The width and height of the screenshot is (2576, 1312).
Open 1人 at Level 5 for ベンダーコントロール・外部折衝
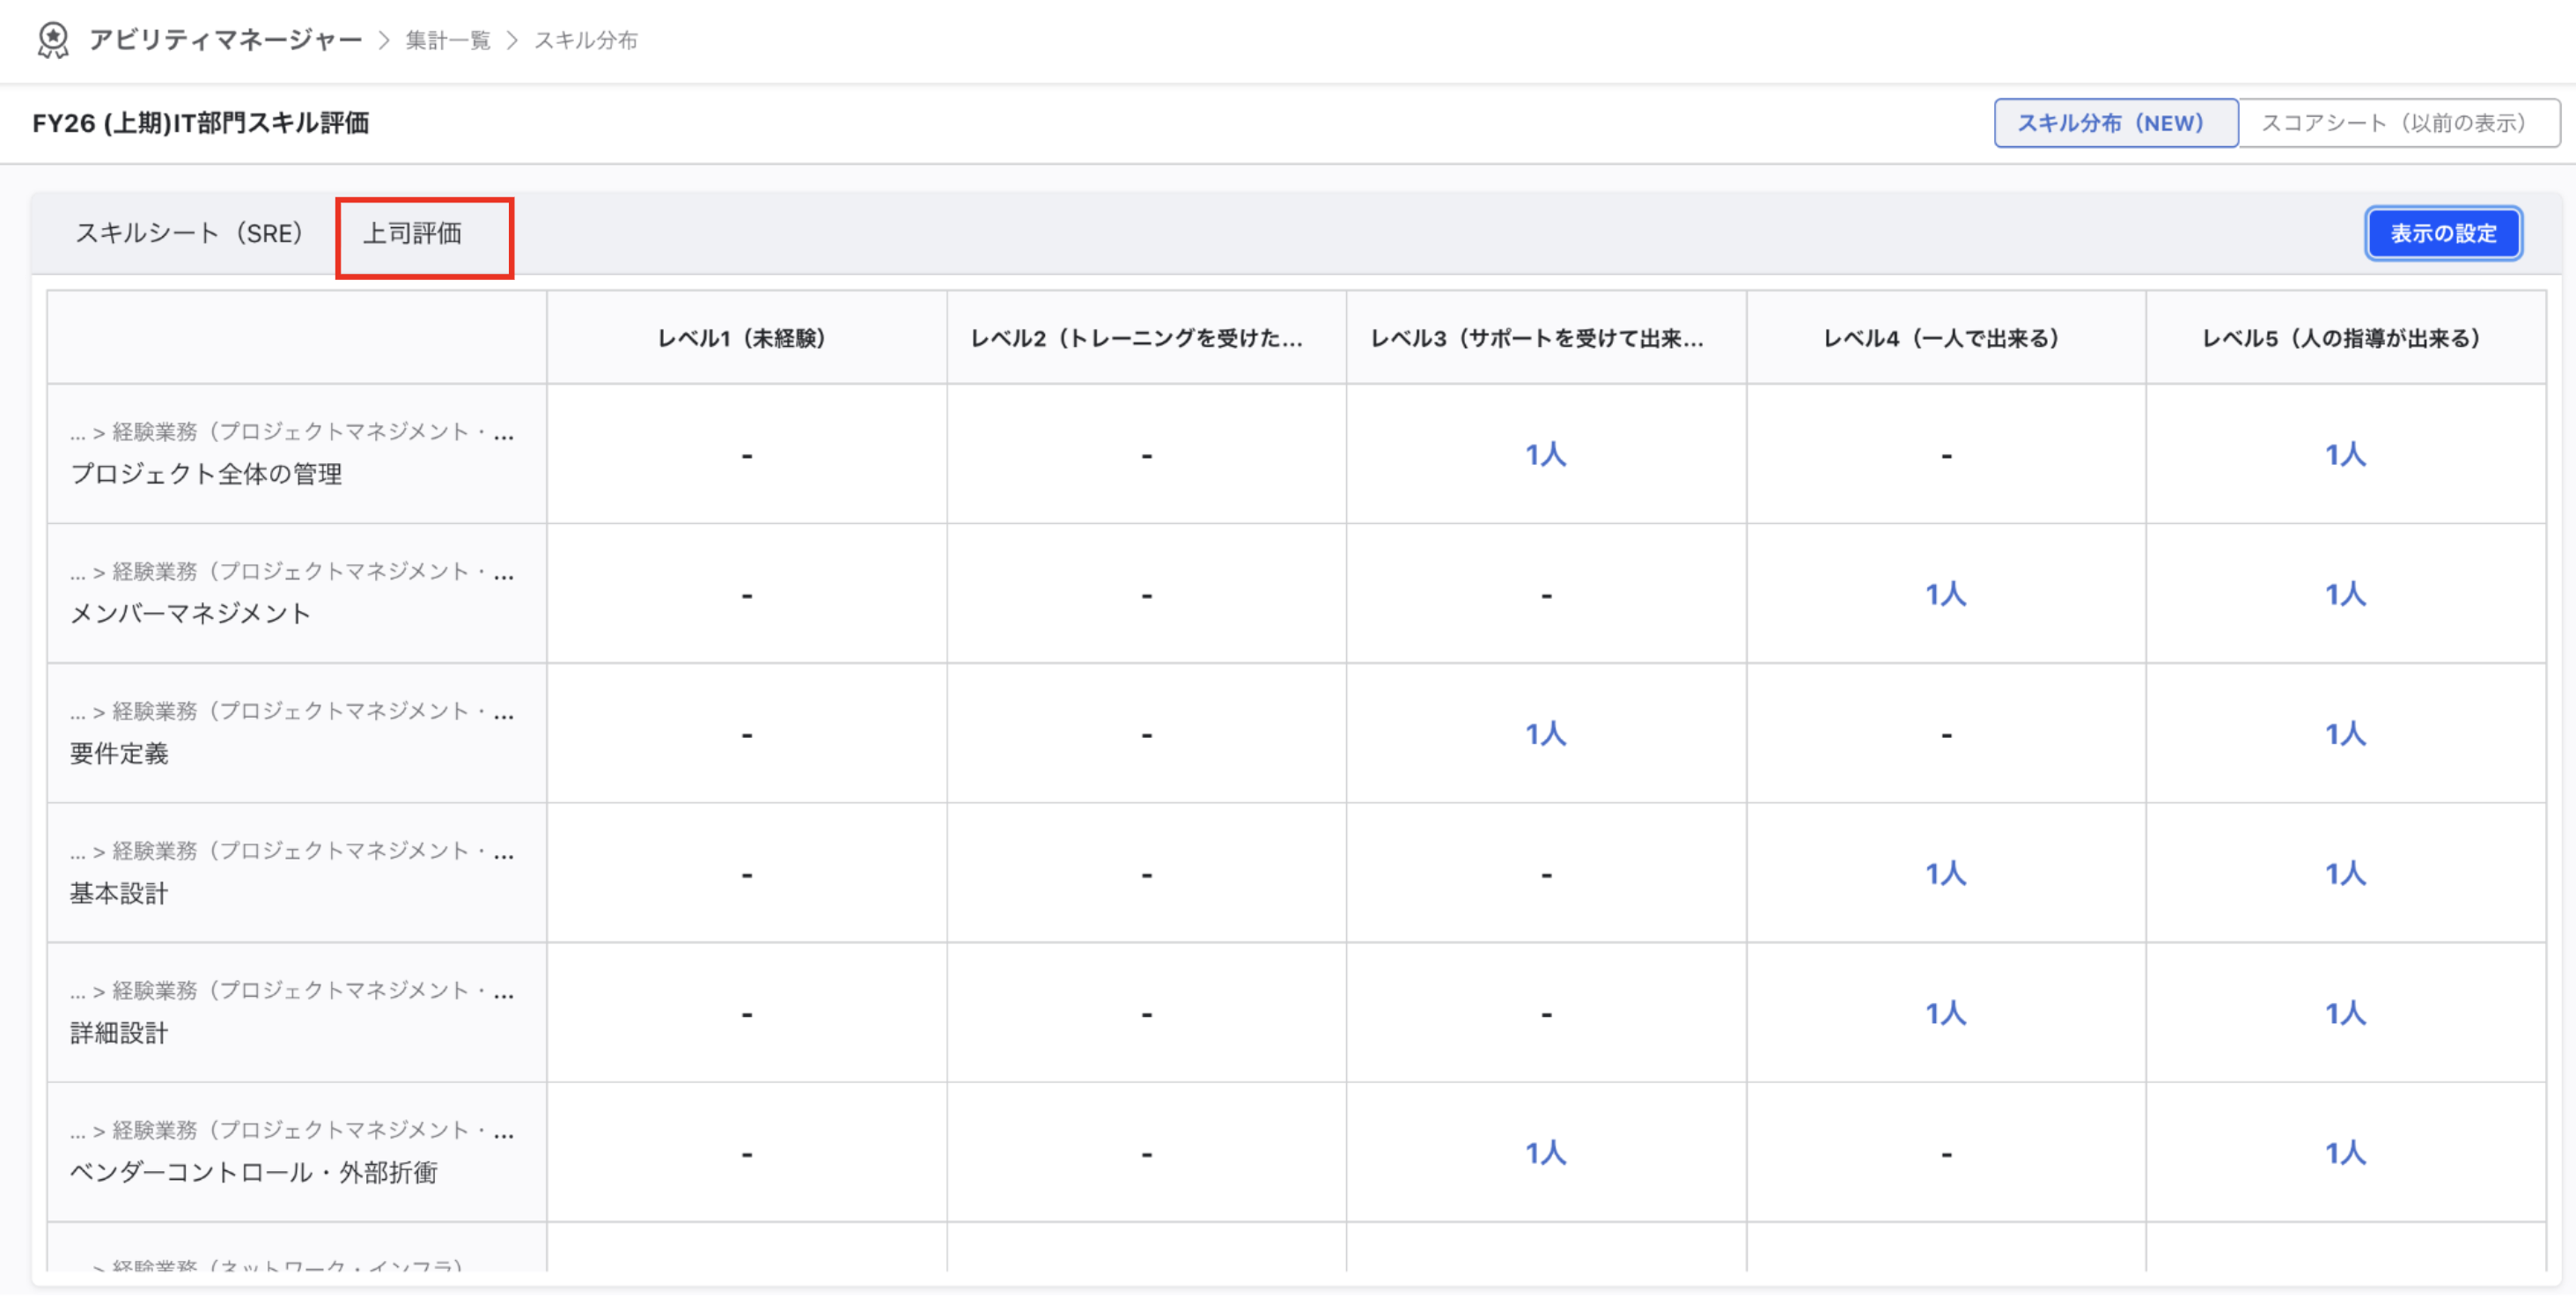2346,1154
